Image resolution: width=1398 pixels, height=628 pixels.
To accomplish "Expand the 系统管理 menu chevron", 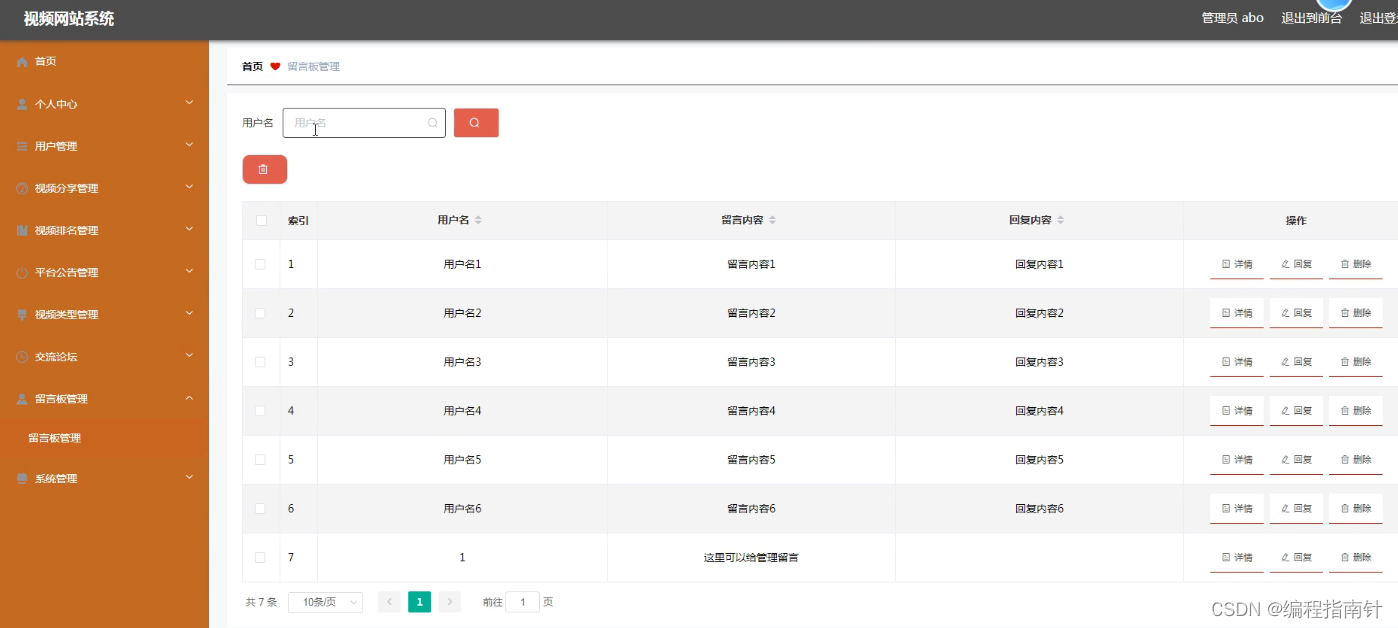I will pos(189,477).
